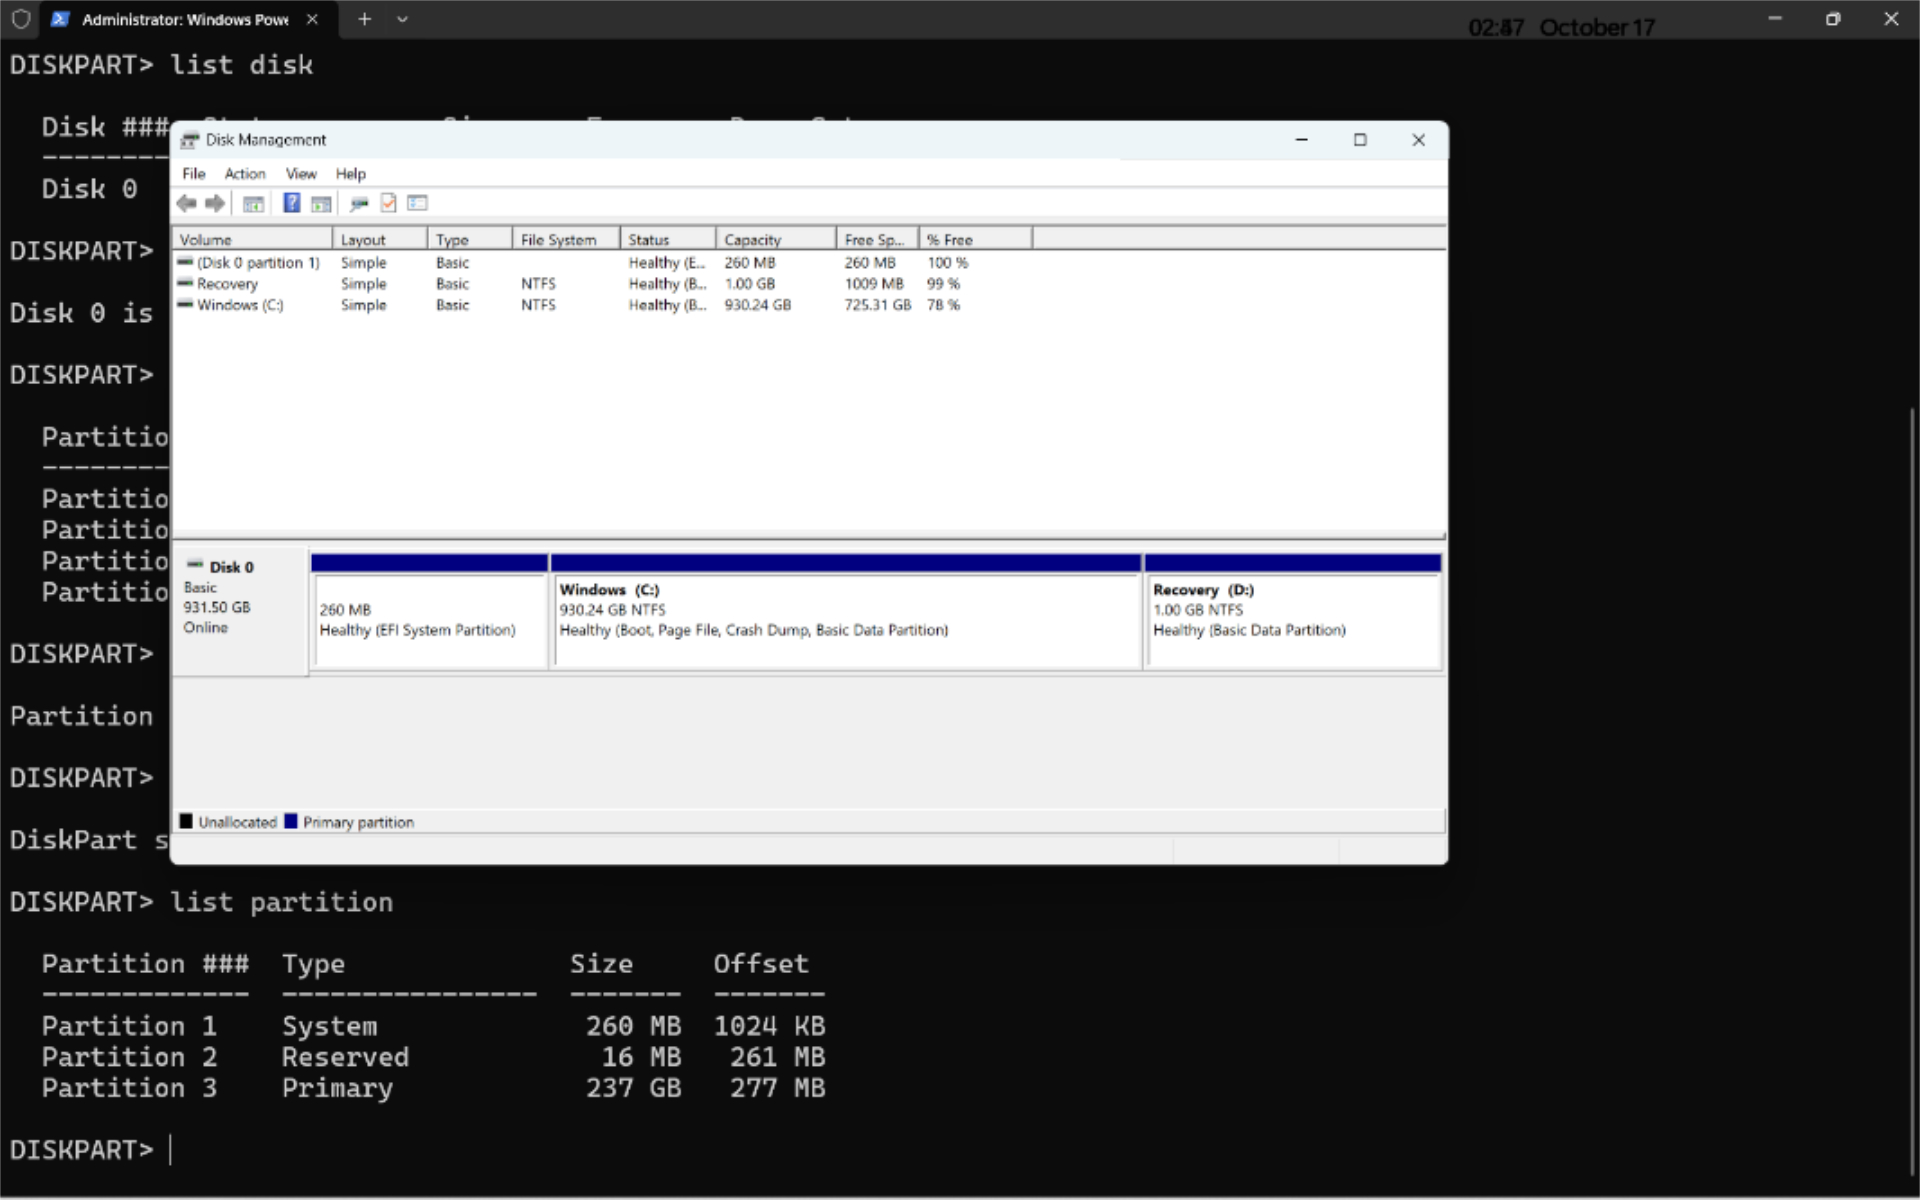1920x1200 pixels.
Task: Click Show/Hide Console Tree icon
Action: [x=254, y=204]
